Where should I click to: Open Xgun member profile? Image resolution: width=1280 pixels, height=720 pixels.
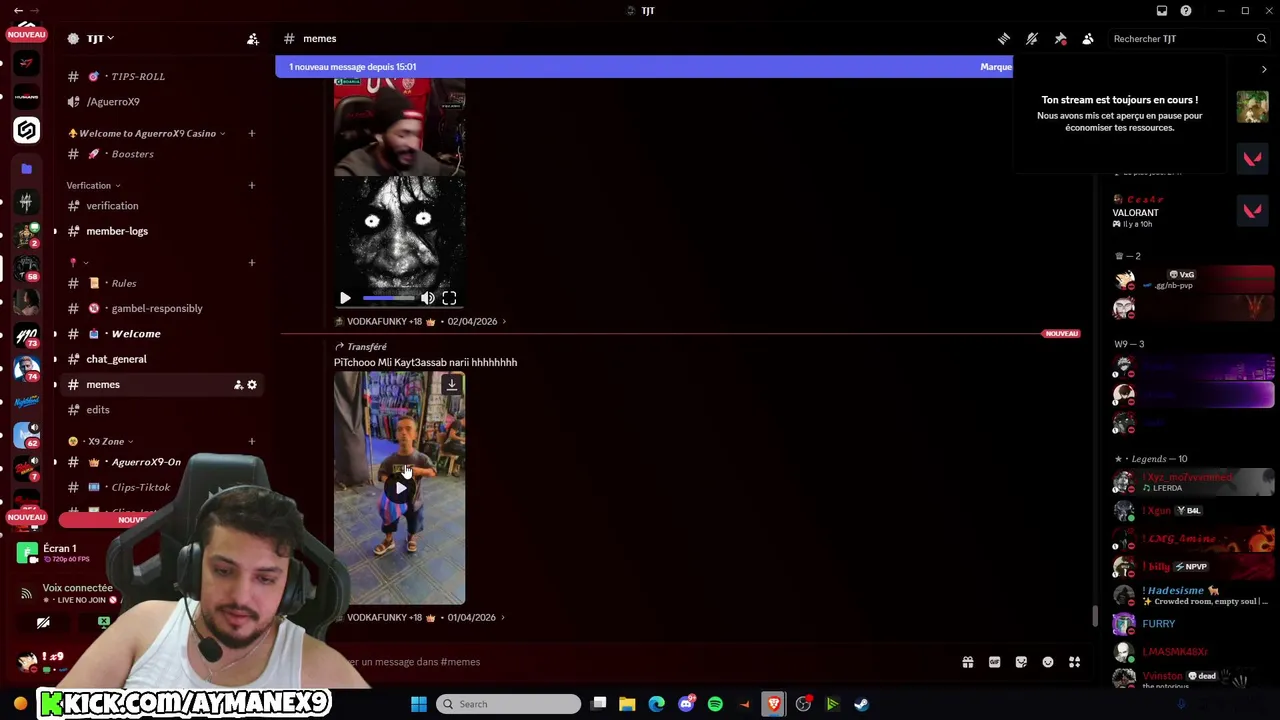coord(1192,511)
